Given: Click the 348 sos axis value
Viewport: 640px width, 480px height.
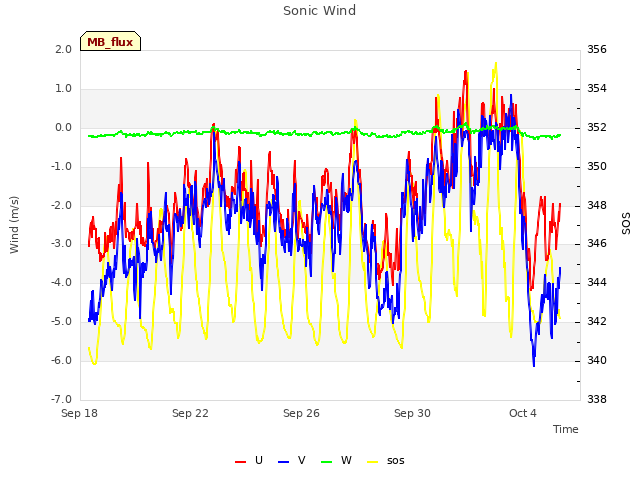Looking at the screenshot, I should click(597, 205).
